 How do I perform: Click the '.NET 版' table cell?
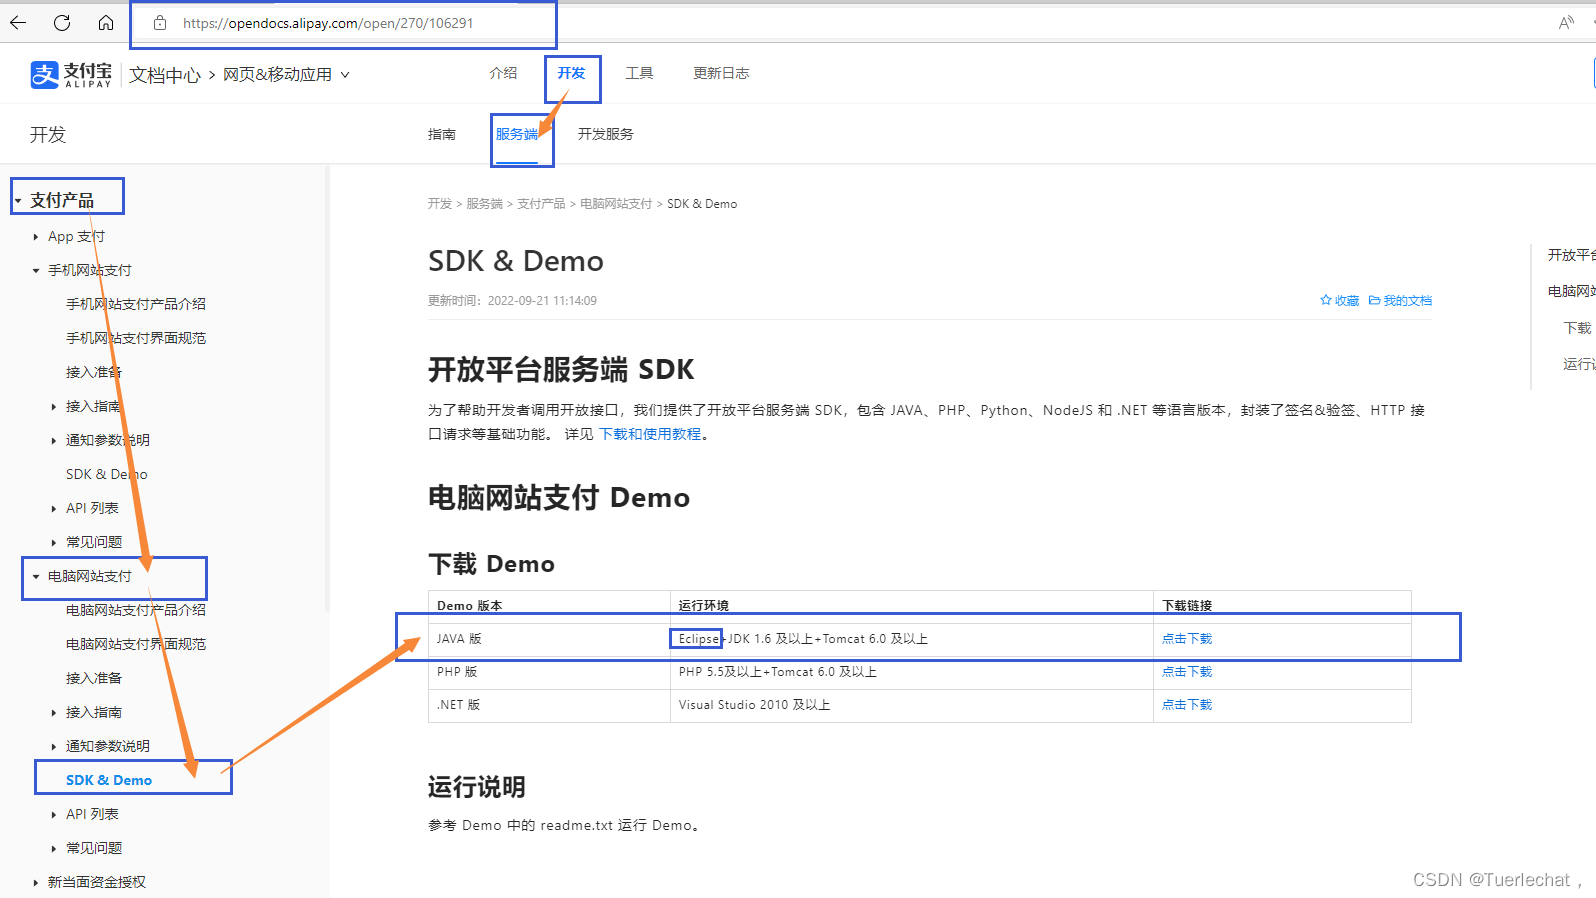[x=549, y=705]
